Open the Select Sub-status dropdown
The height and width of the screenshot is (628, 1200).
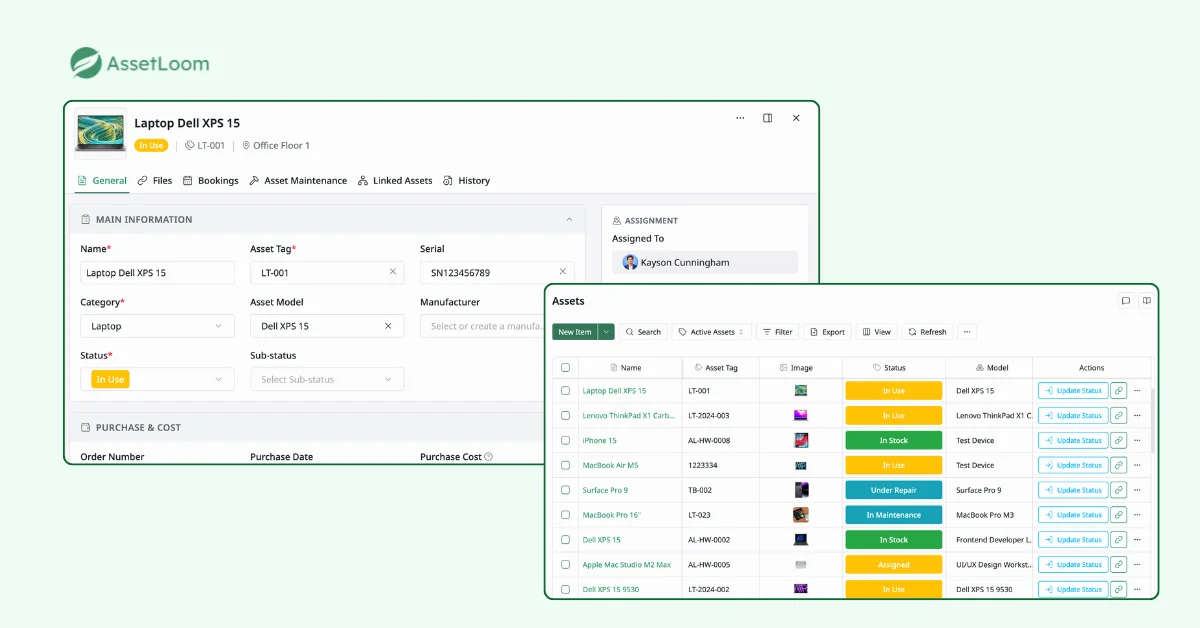click(x=327, y=379)
